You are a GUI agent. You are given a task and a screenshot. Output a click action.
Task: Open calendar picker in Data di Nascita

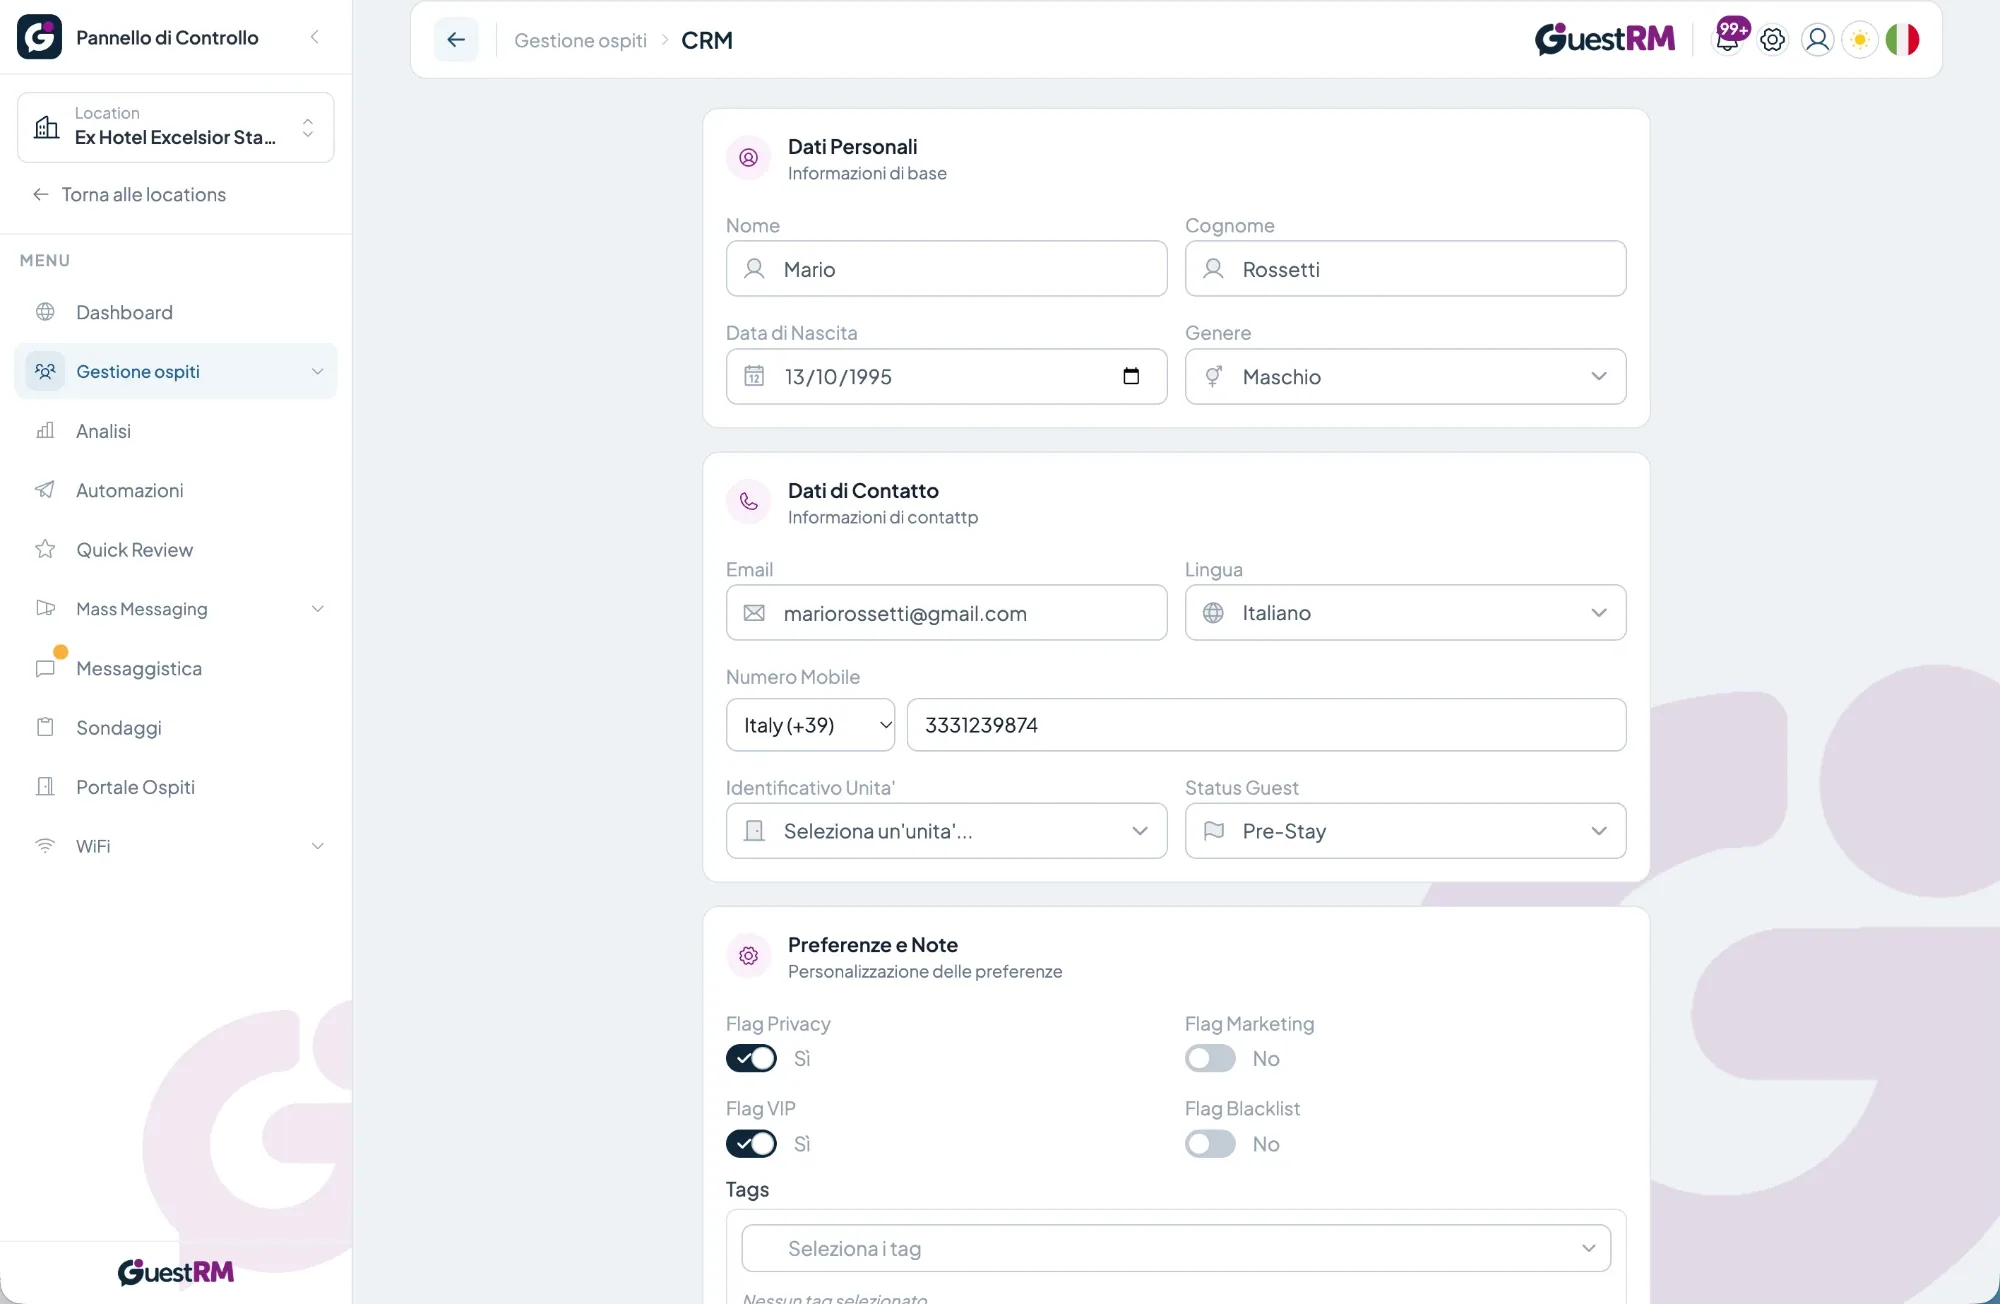pos(1131,377)
